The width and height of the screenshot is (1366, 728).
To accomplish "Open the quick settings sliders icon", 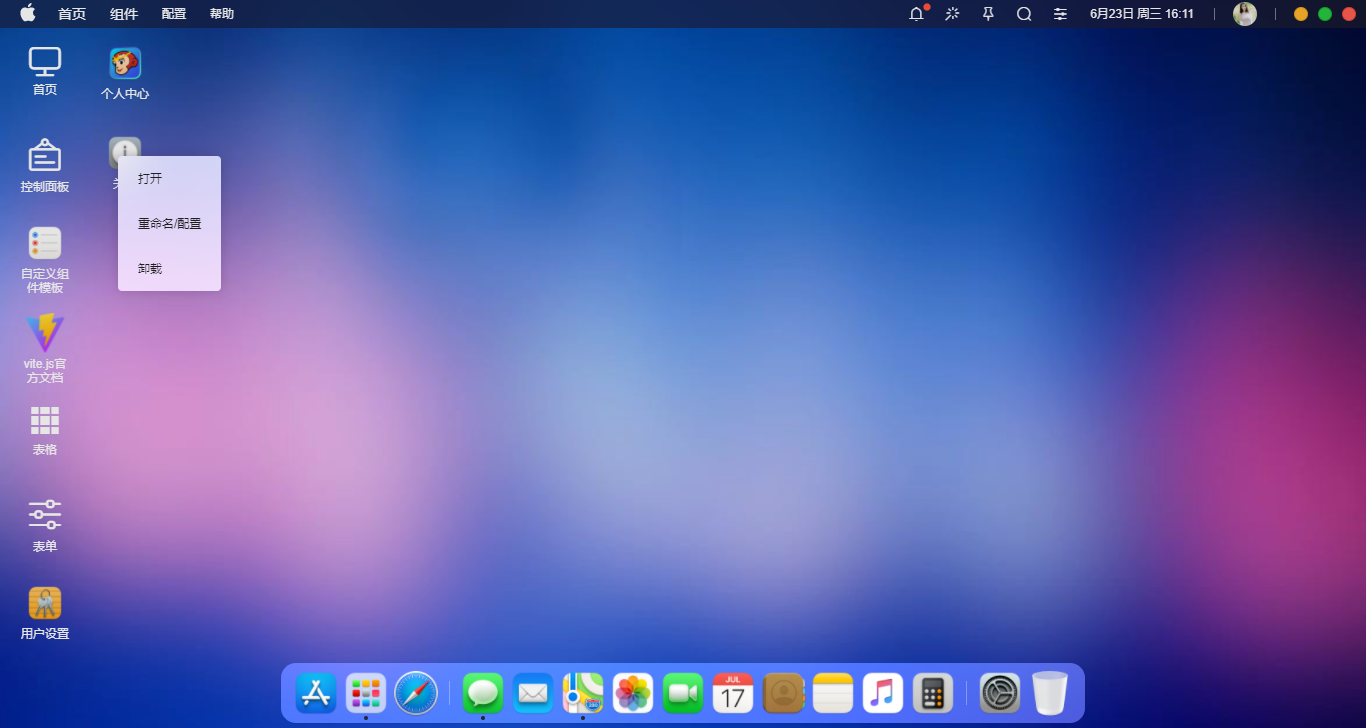I will tap(1059, 14).
